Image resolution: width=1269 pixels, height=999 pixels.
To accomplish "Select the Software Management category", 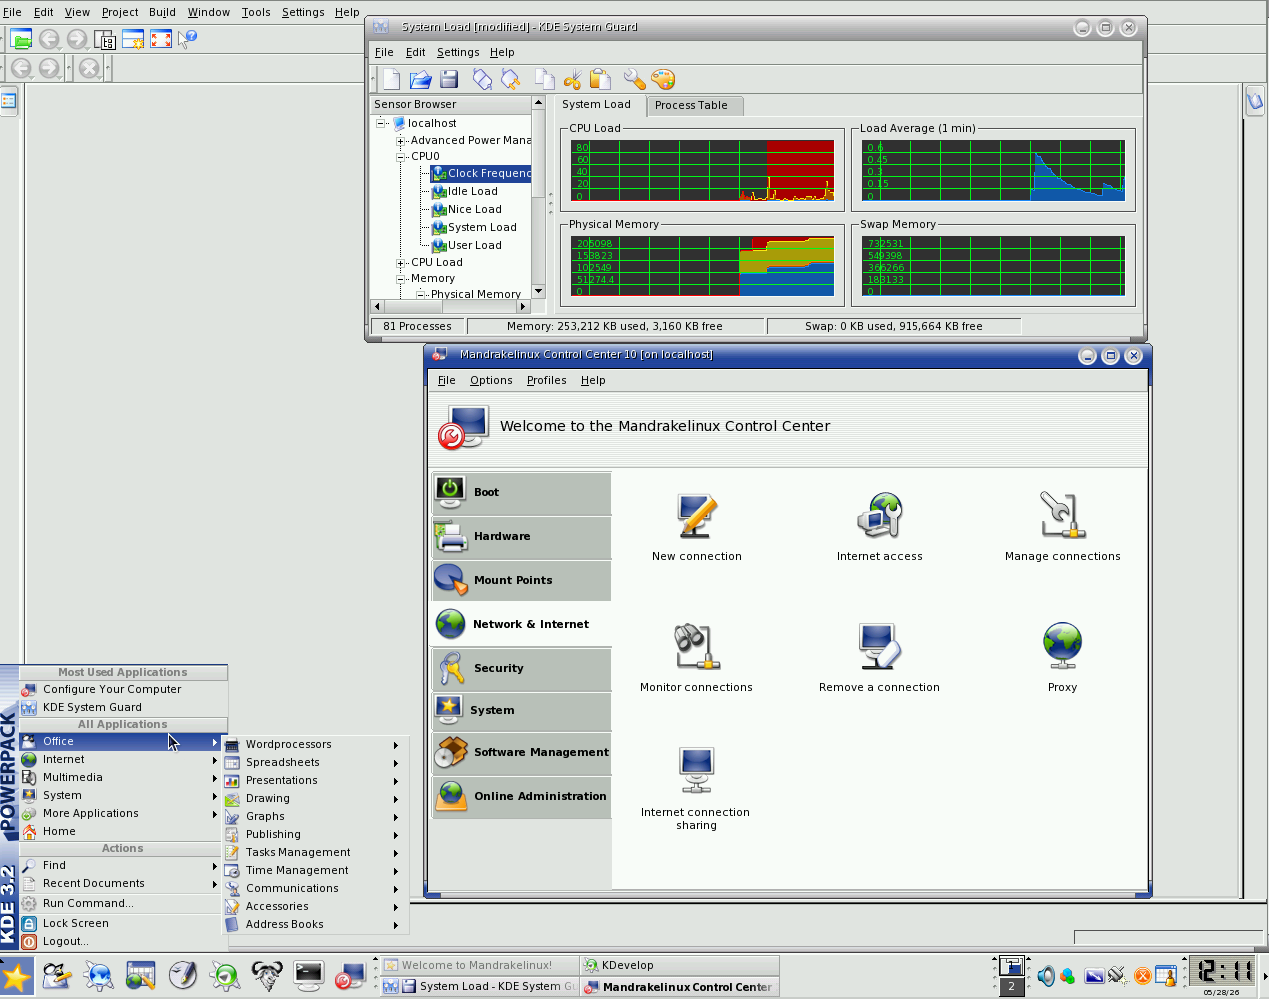I will point(522,752).
